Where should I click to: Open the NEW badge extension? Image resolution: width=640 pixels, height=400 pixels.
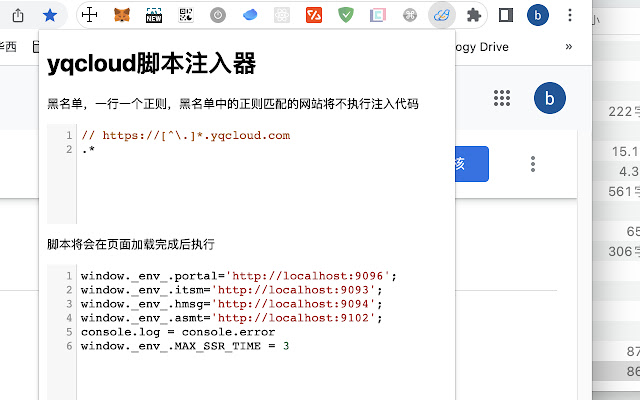click(154, 16)
